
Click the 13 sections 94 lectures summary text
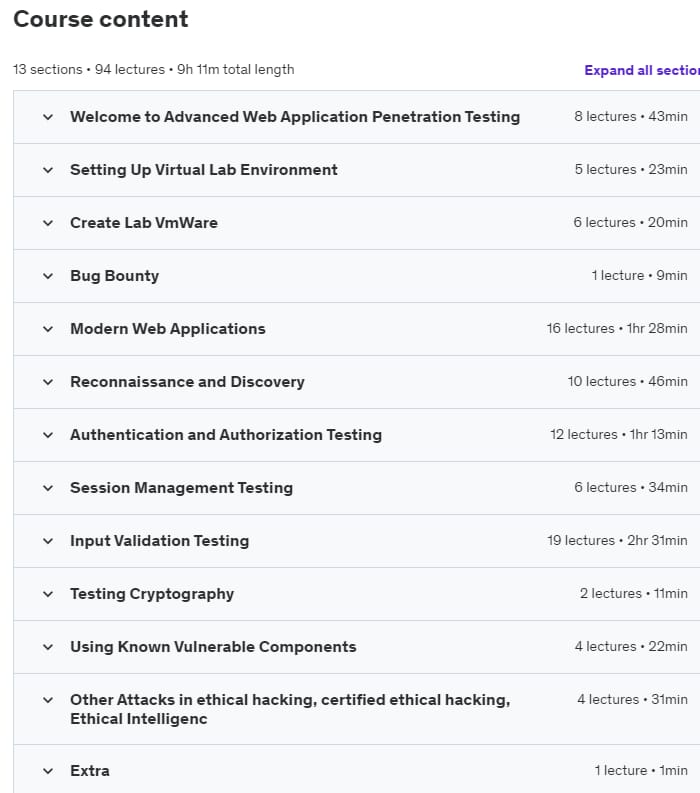point(153,69)
